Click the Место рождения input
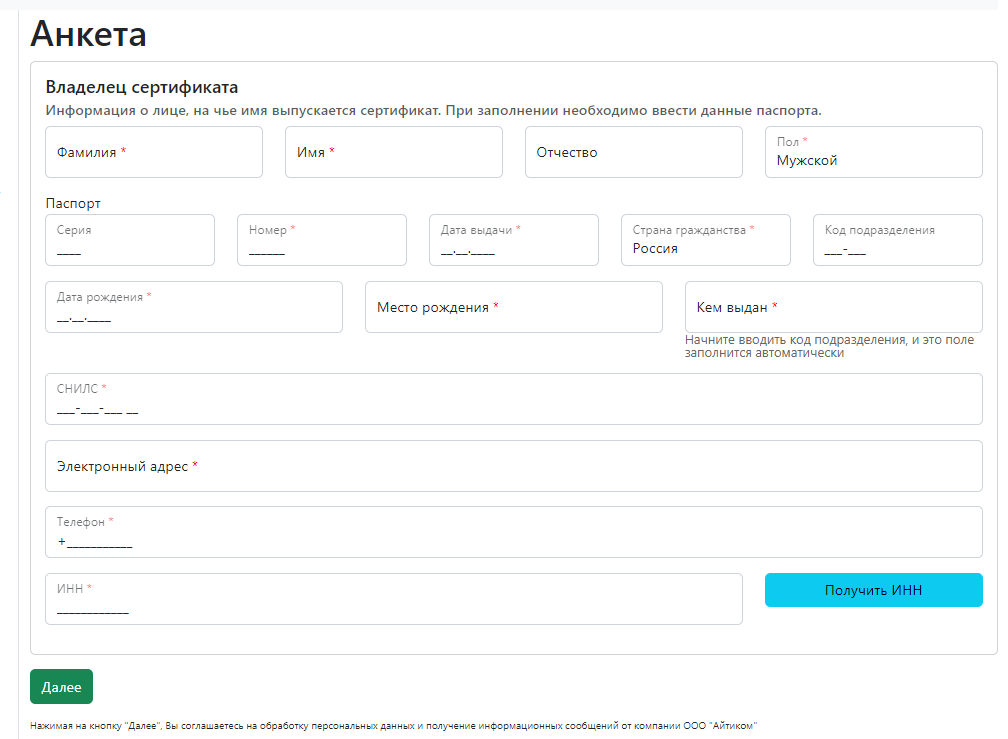1008x739 pixels. 513,307
